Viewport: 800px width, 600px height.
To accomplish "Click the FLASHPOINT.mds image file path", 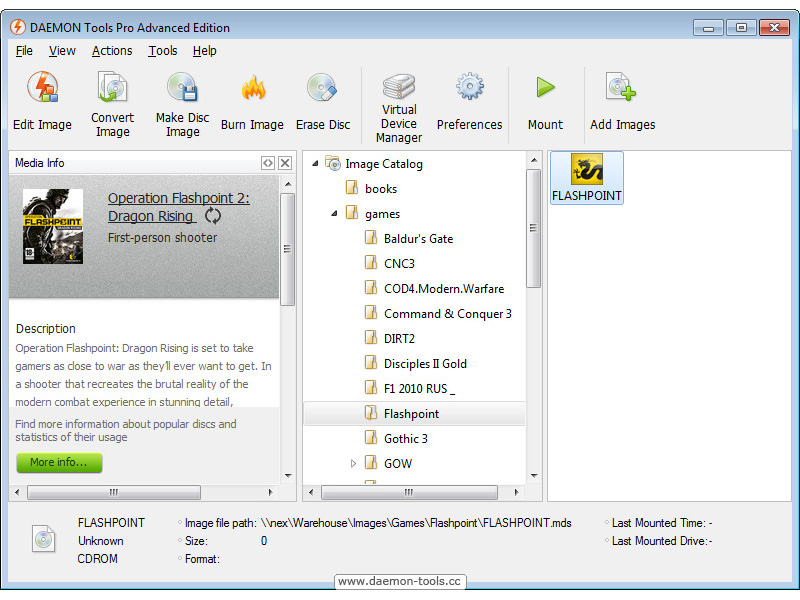I will [416, 523].
